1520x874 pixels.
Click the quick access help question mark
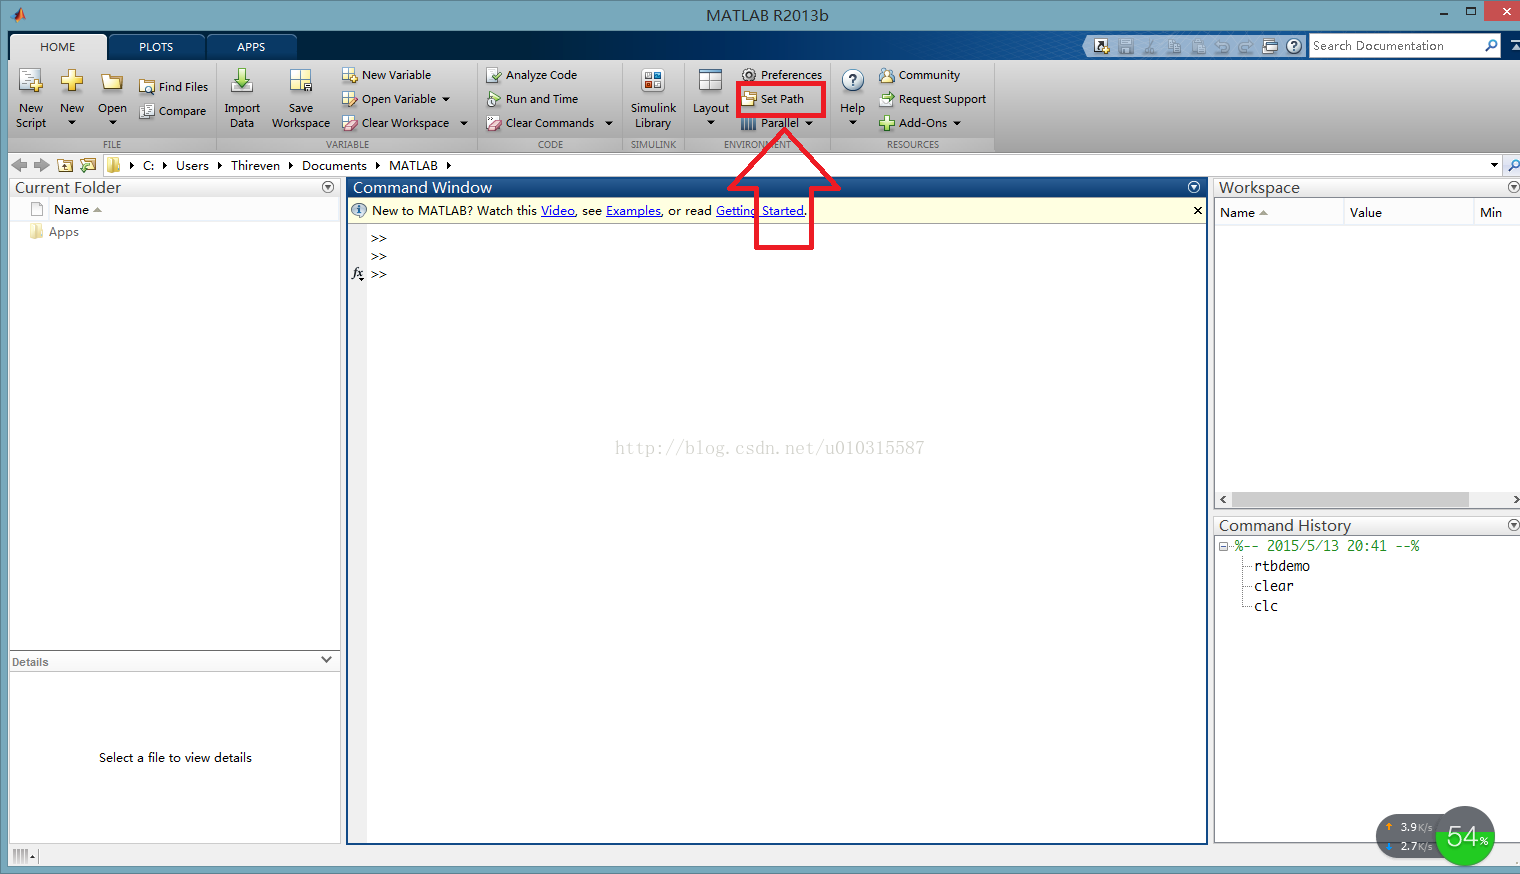pyautogui.click(x=1294, y=46)
